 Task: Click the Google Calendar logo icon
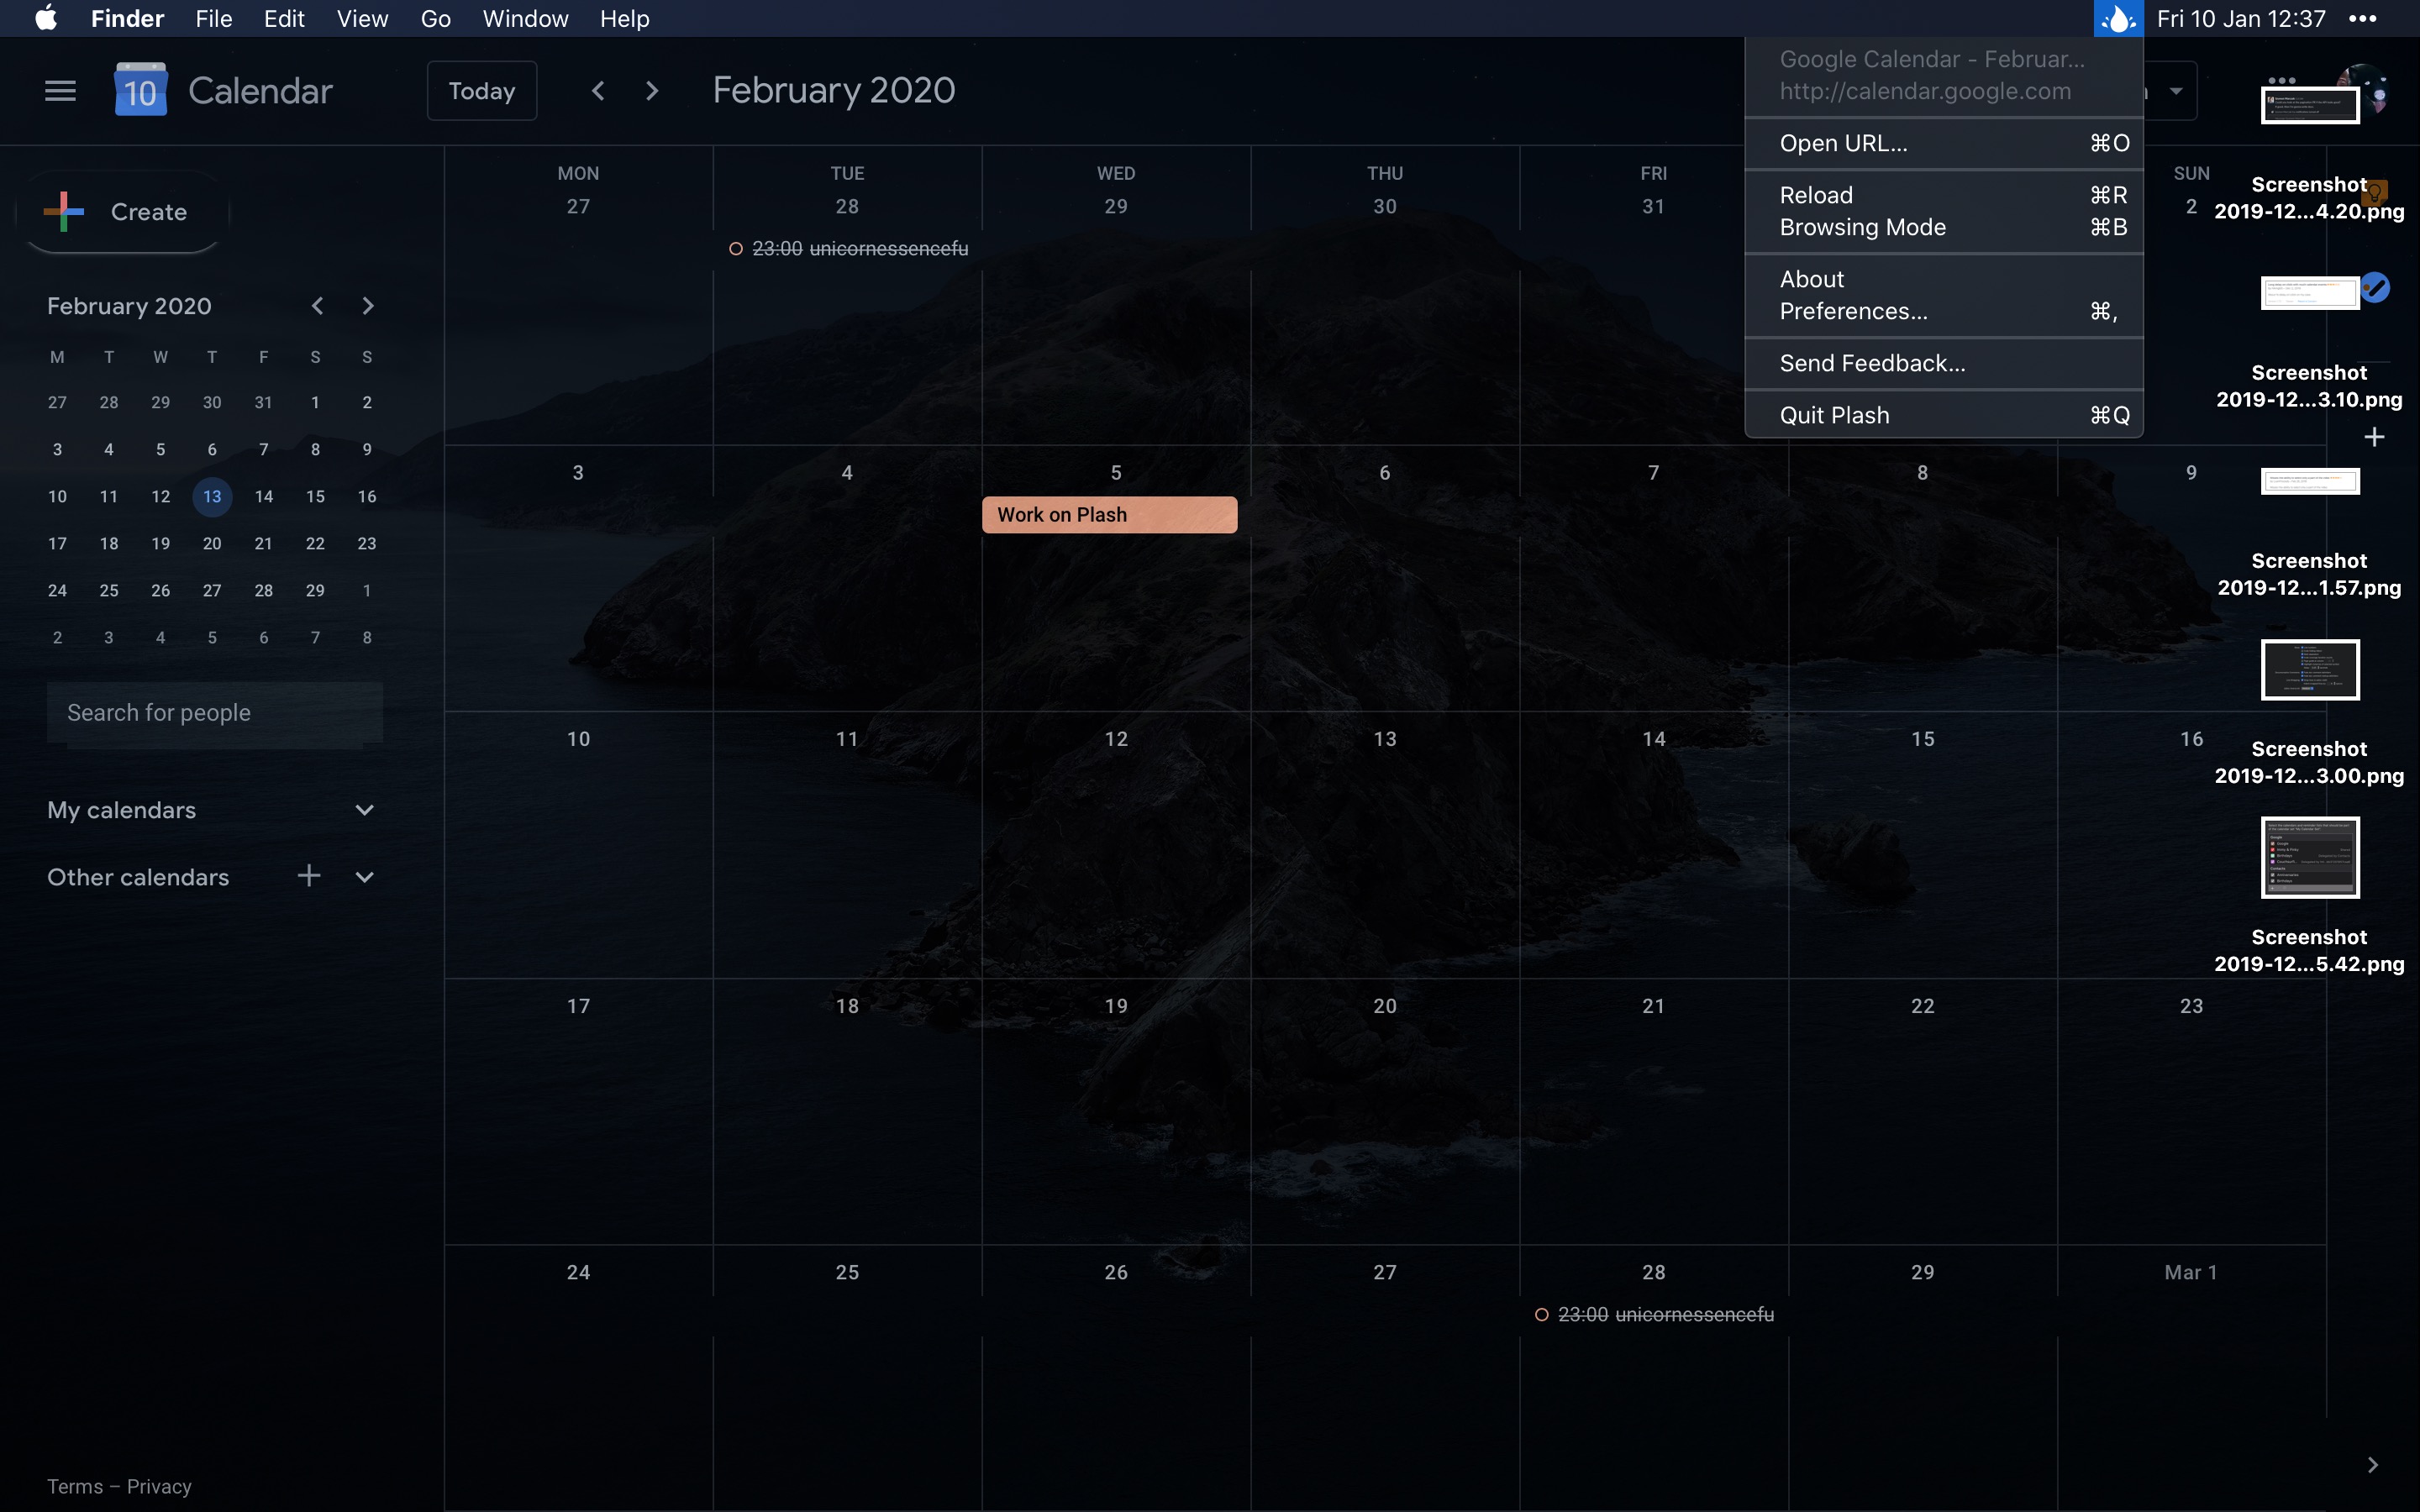[x=140, y=91]
